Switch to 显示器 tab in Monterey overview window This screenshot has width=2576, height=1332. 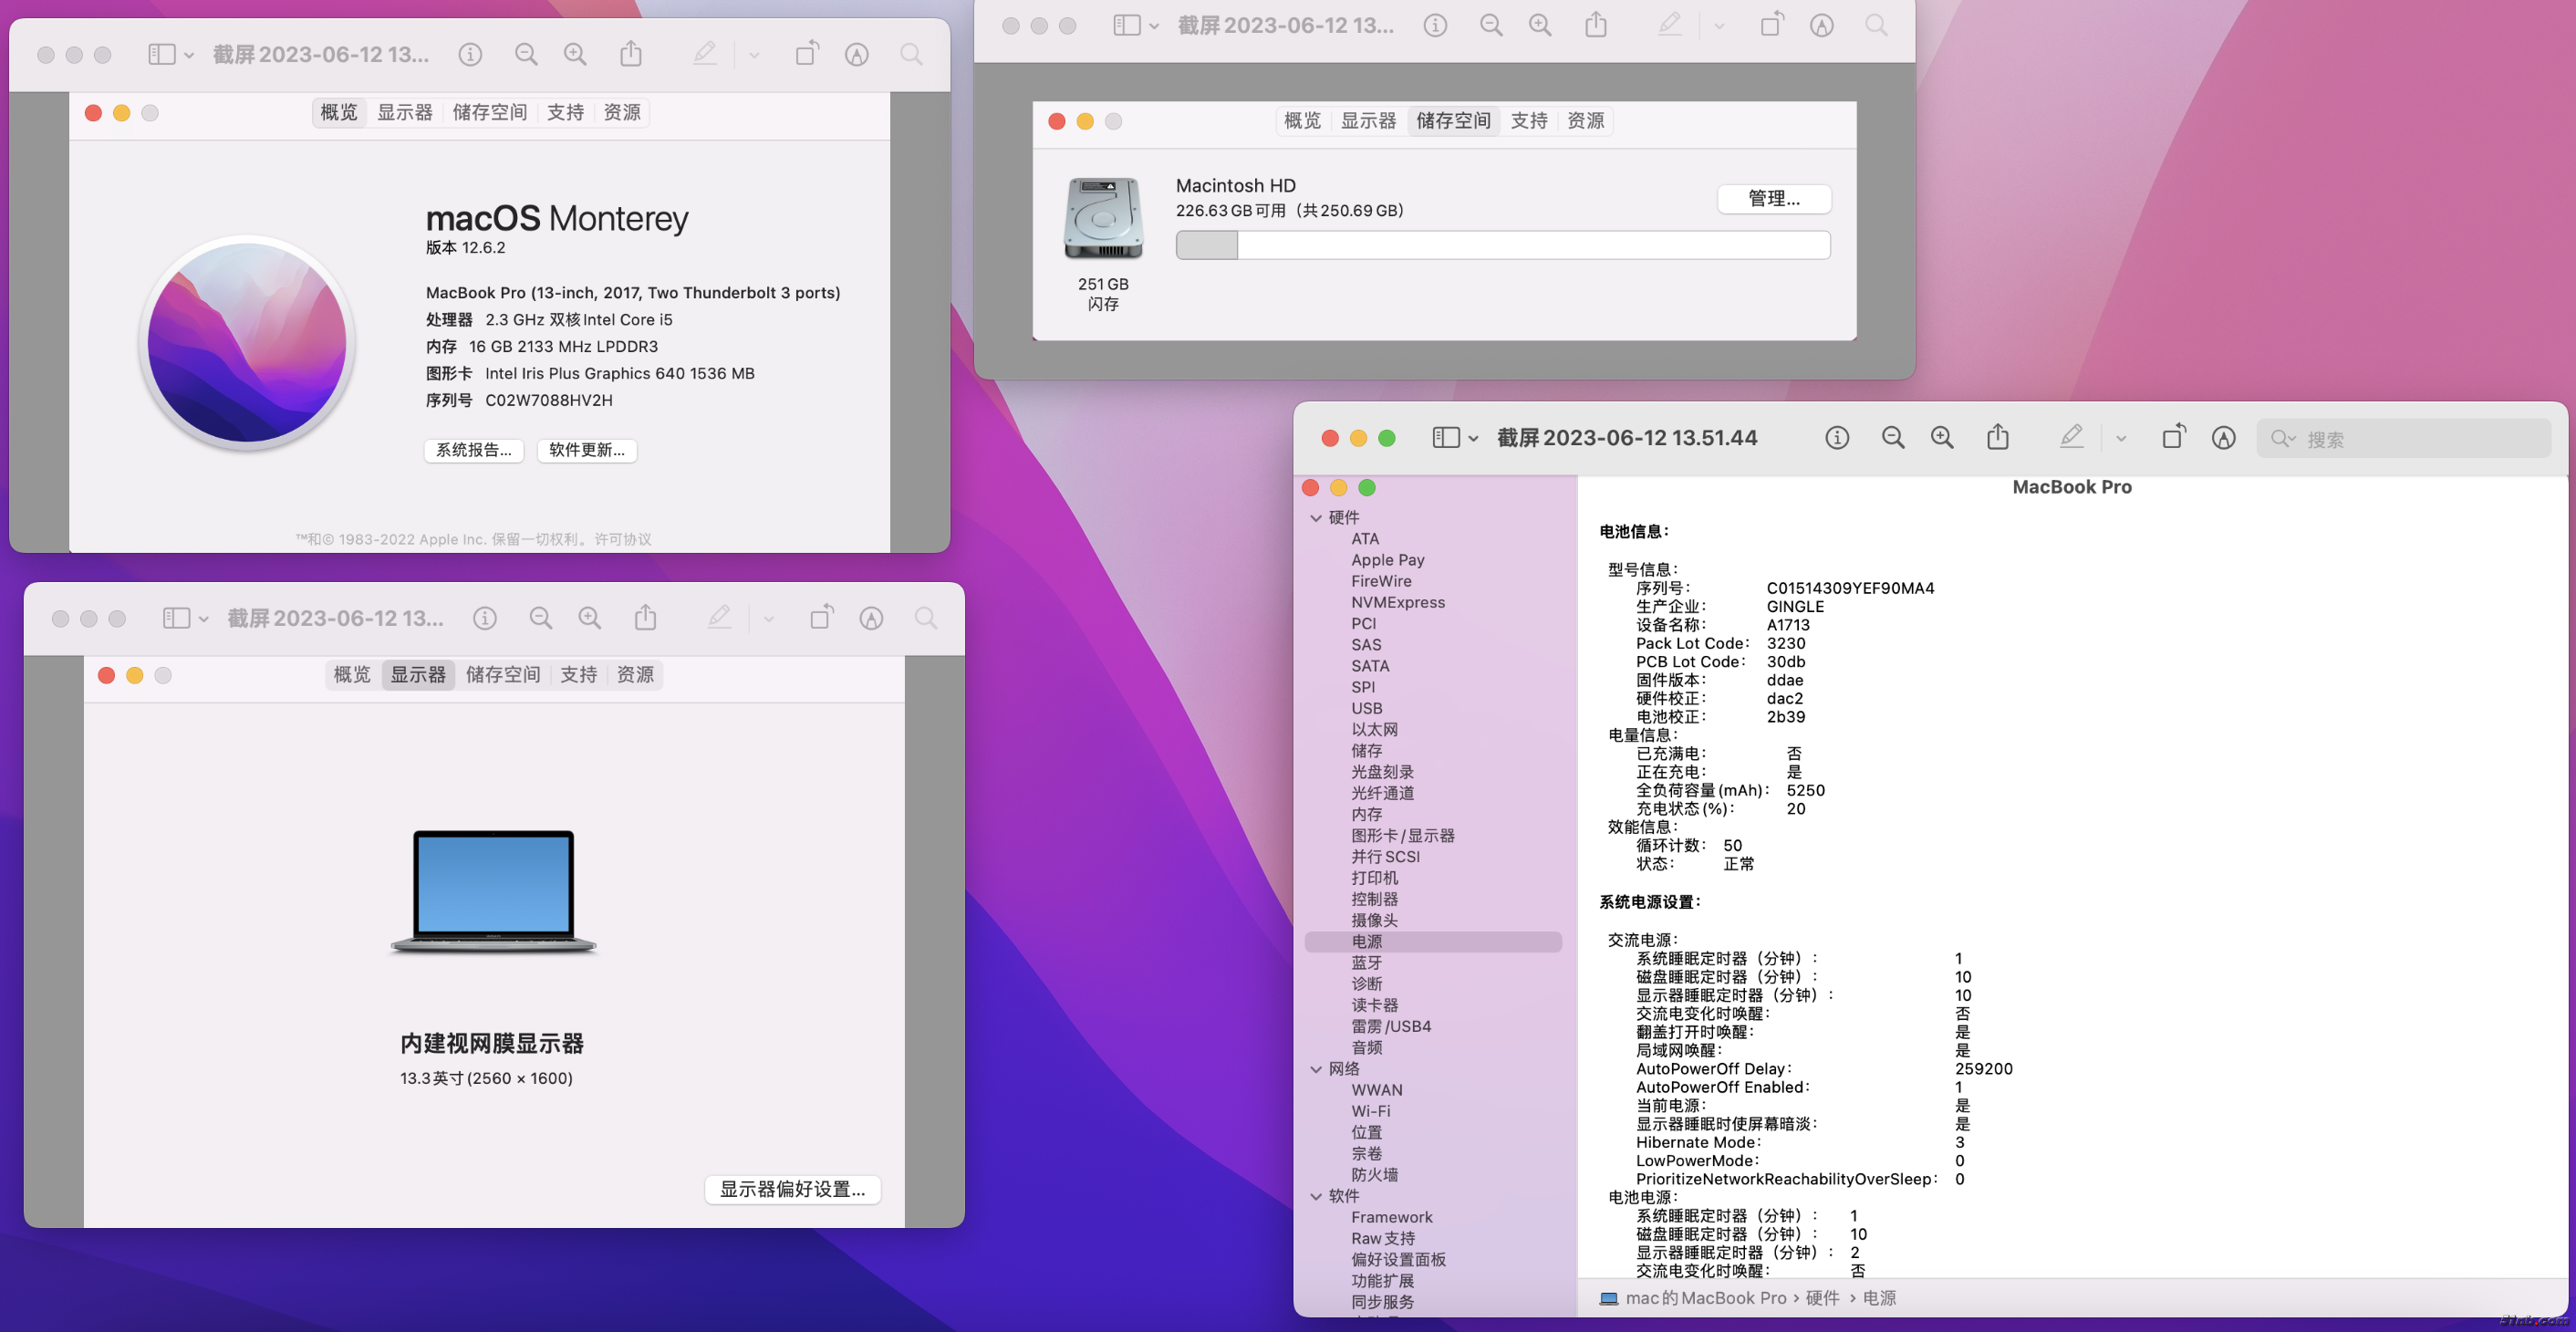[405, 112]
